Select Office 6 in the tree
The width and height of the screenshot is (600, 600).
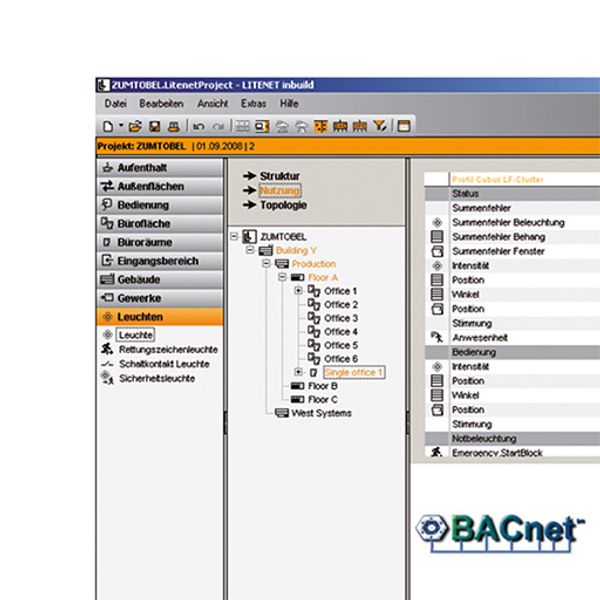(341, 359)
